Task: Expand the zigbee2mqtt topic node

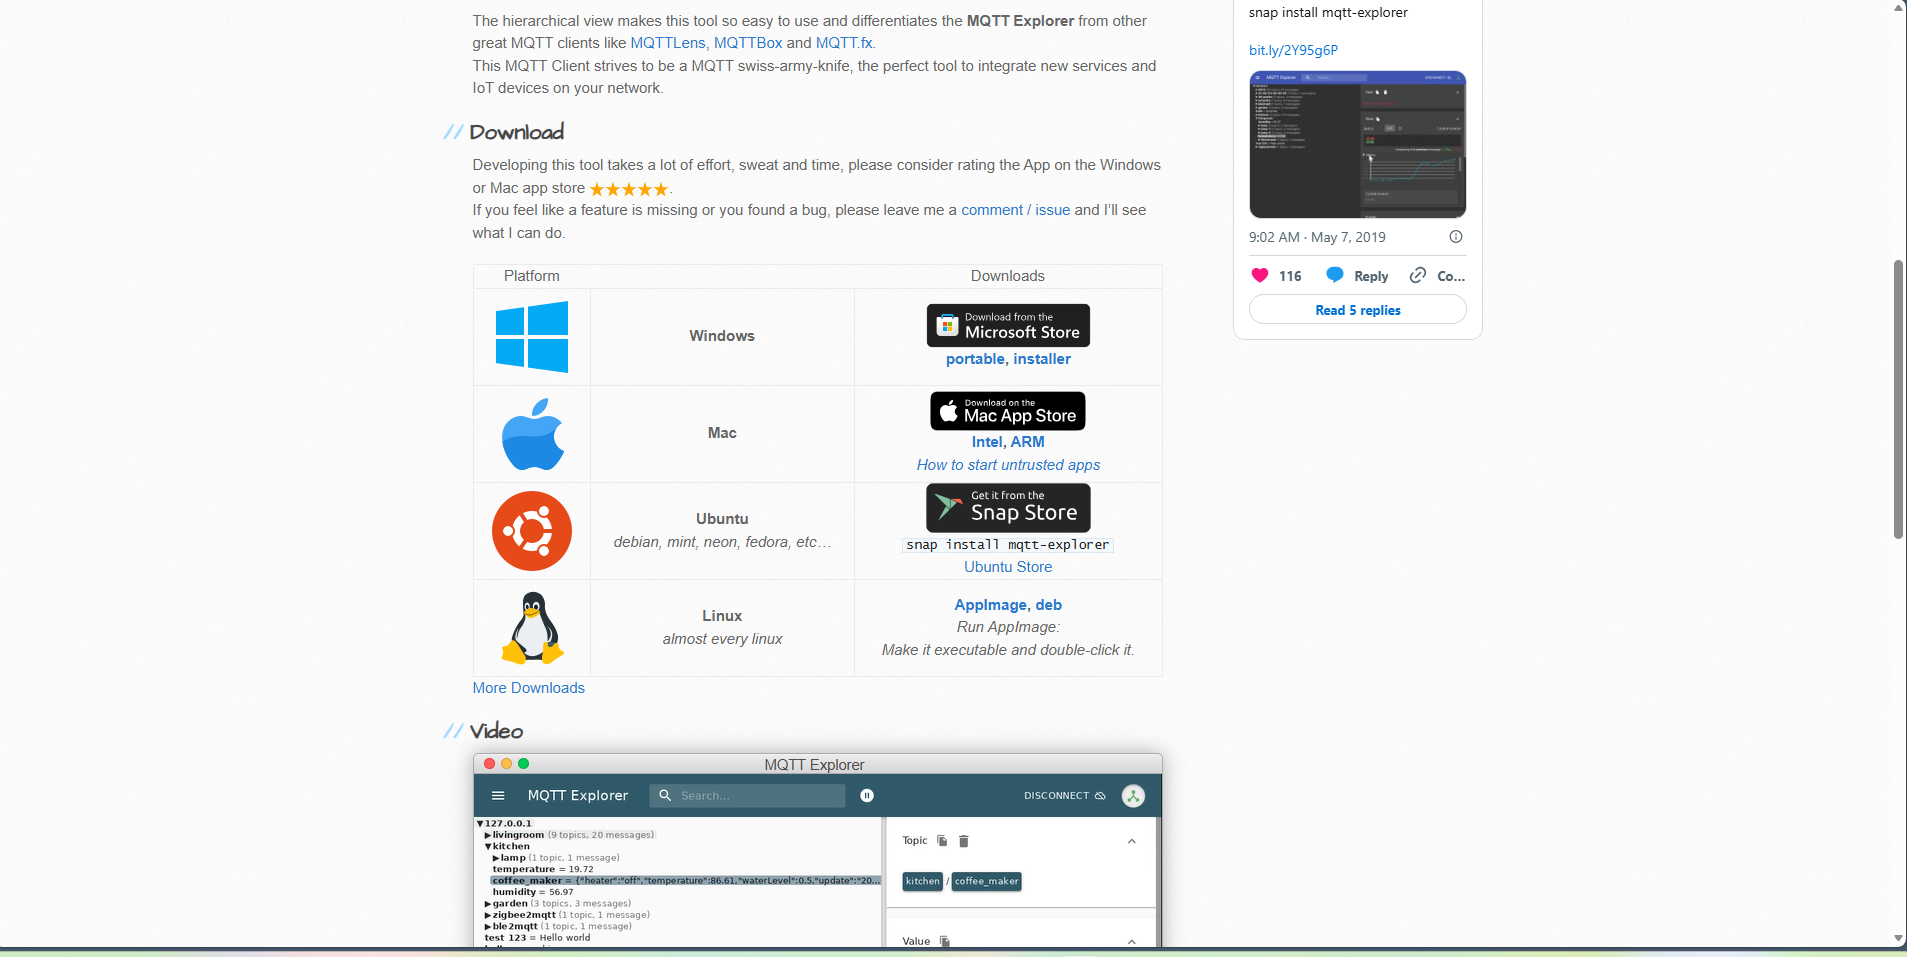Action: [488, 915]
